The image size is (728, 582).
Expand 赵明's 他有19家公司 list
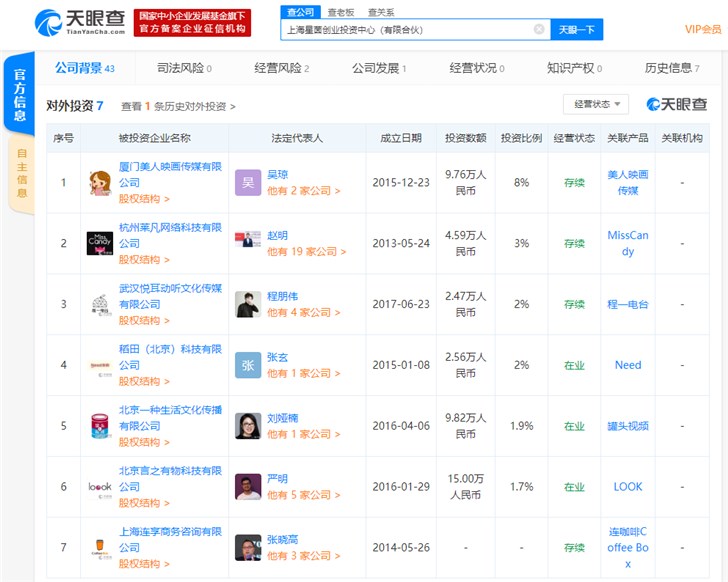304,252
